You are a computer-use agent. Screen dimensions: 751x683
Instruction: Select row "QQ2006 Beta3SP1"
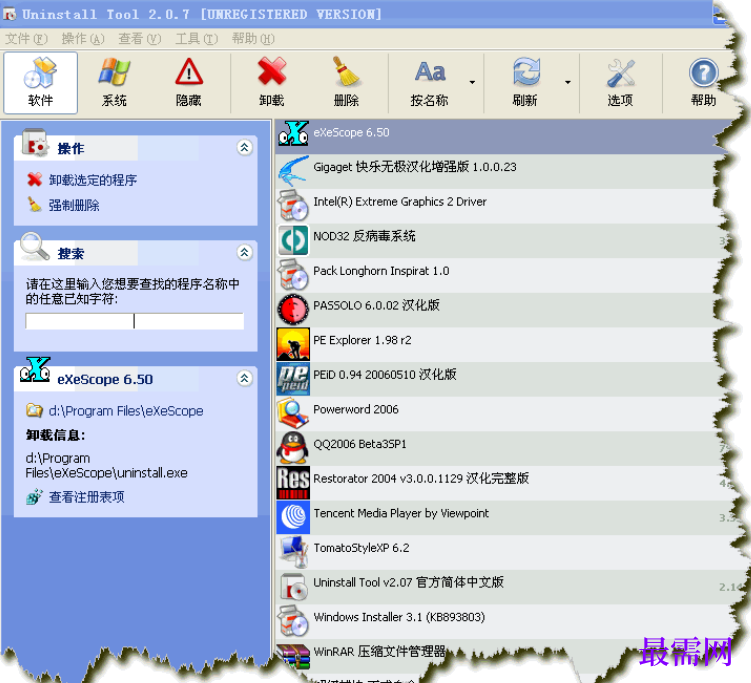[x=501, y=448]
